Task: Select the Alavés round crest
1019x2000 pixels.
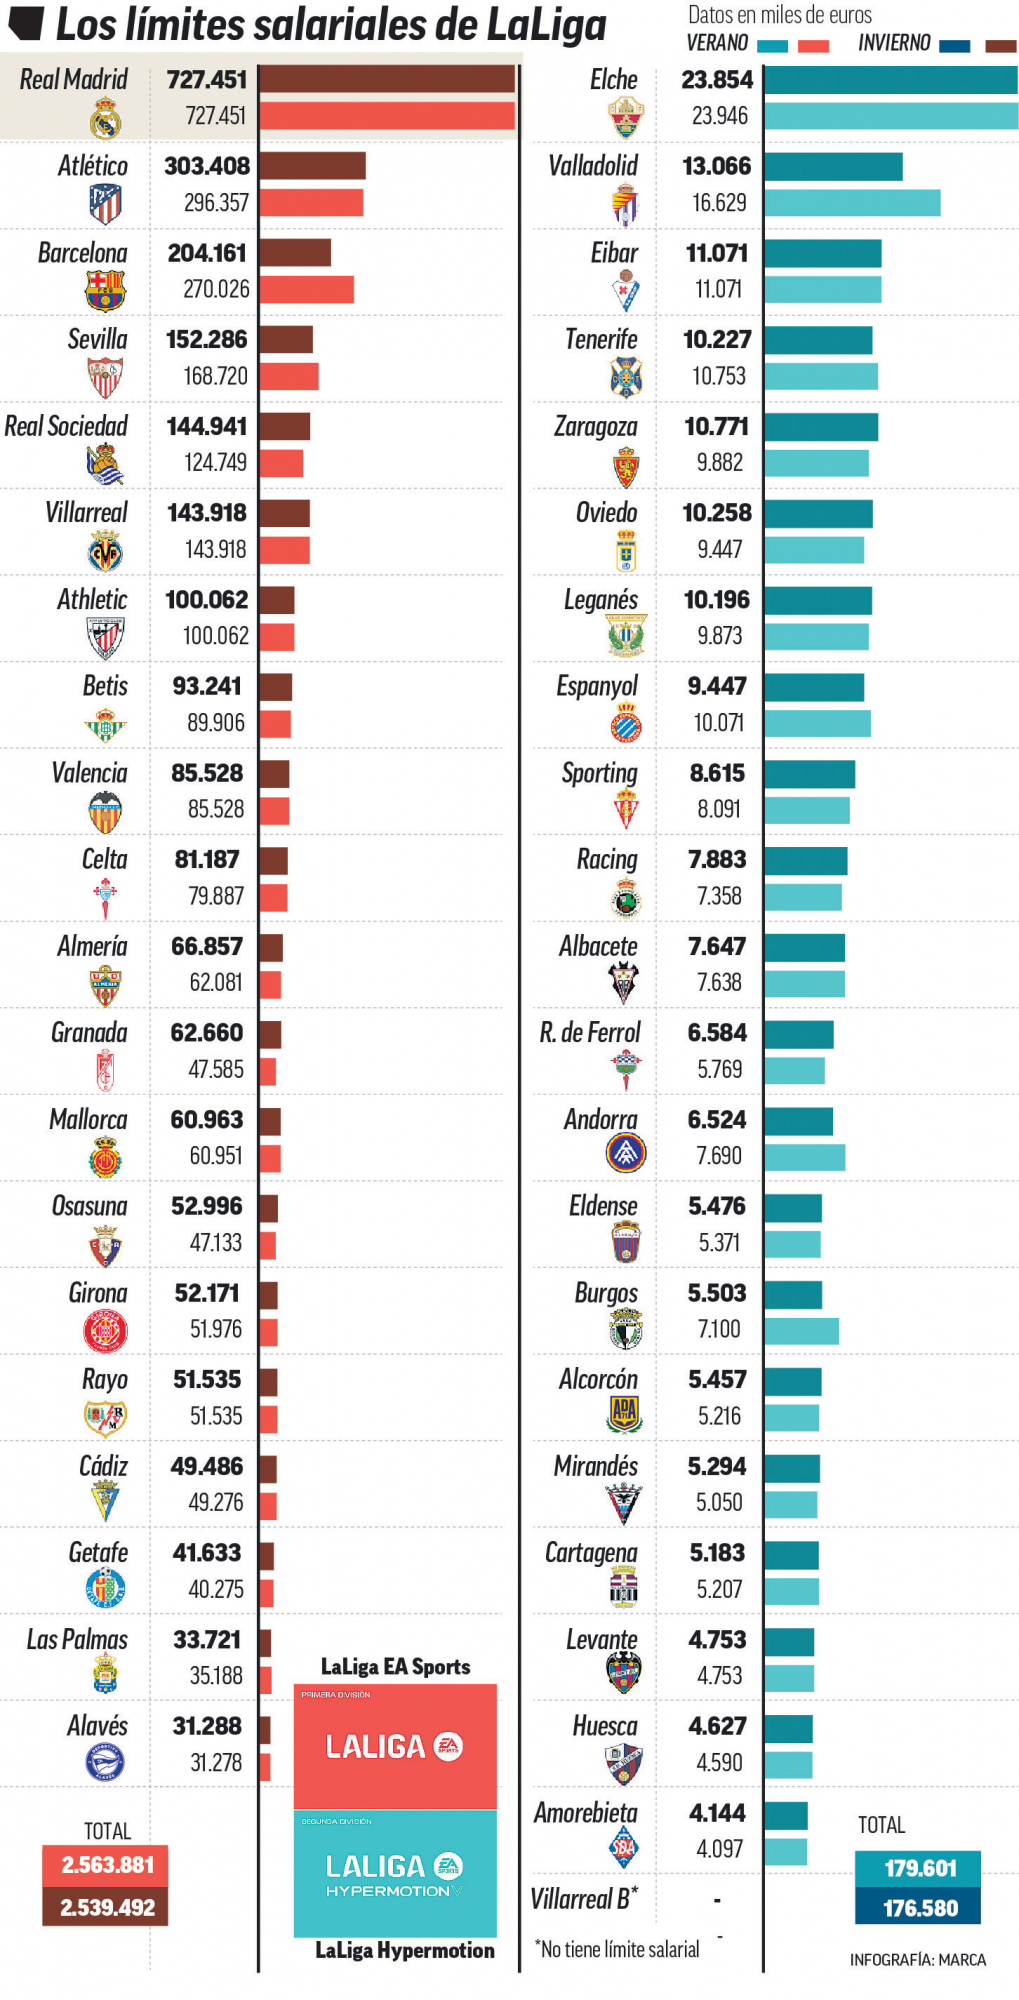Action: tap(105, 1762)
